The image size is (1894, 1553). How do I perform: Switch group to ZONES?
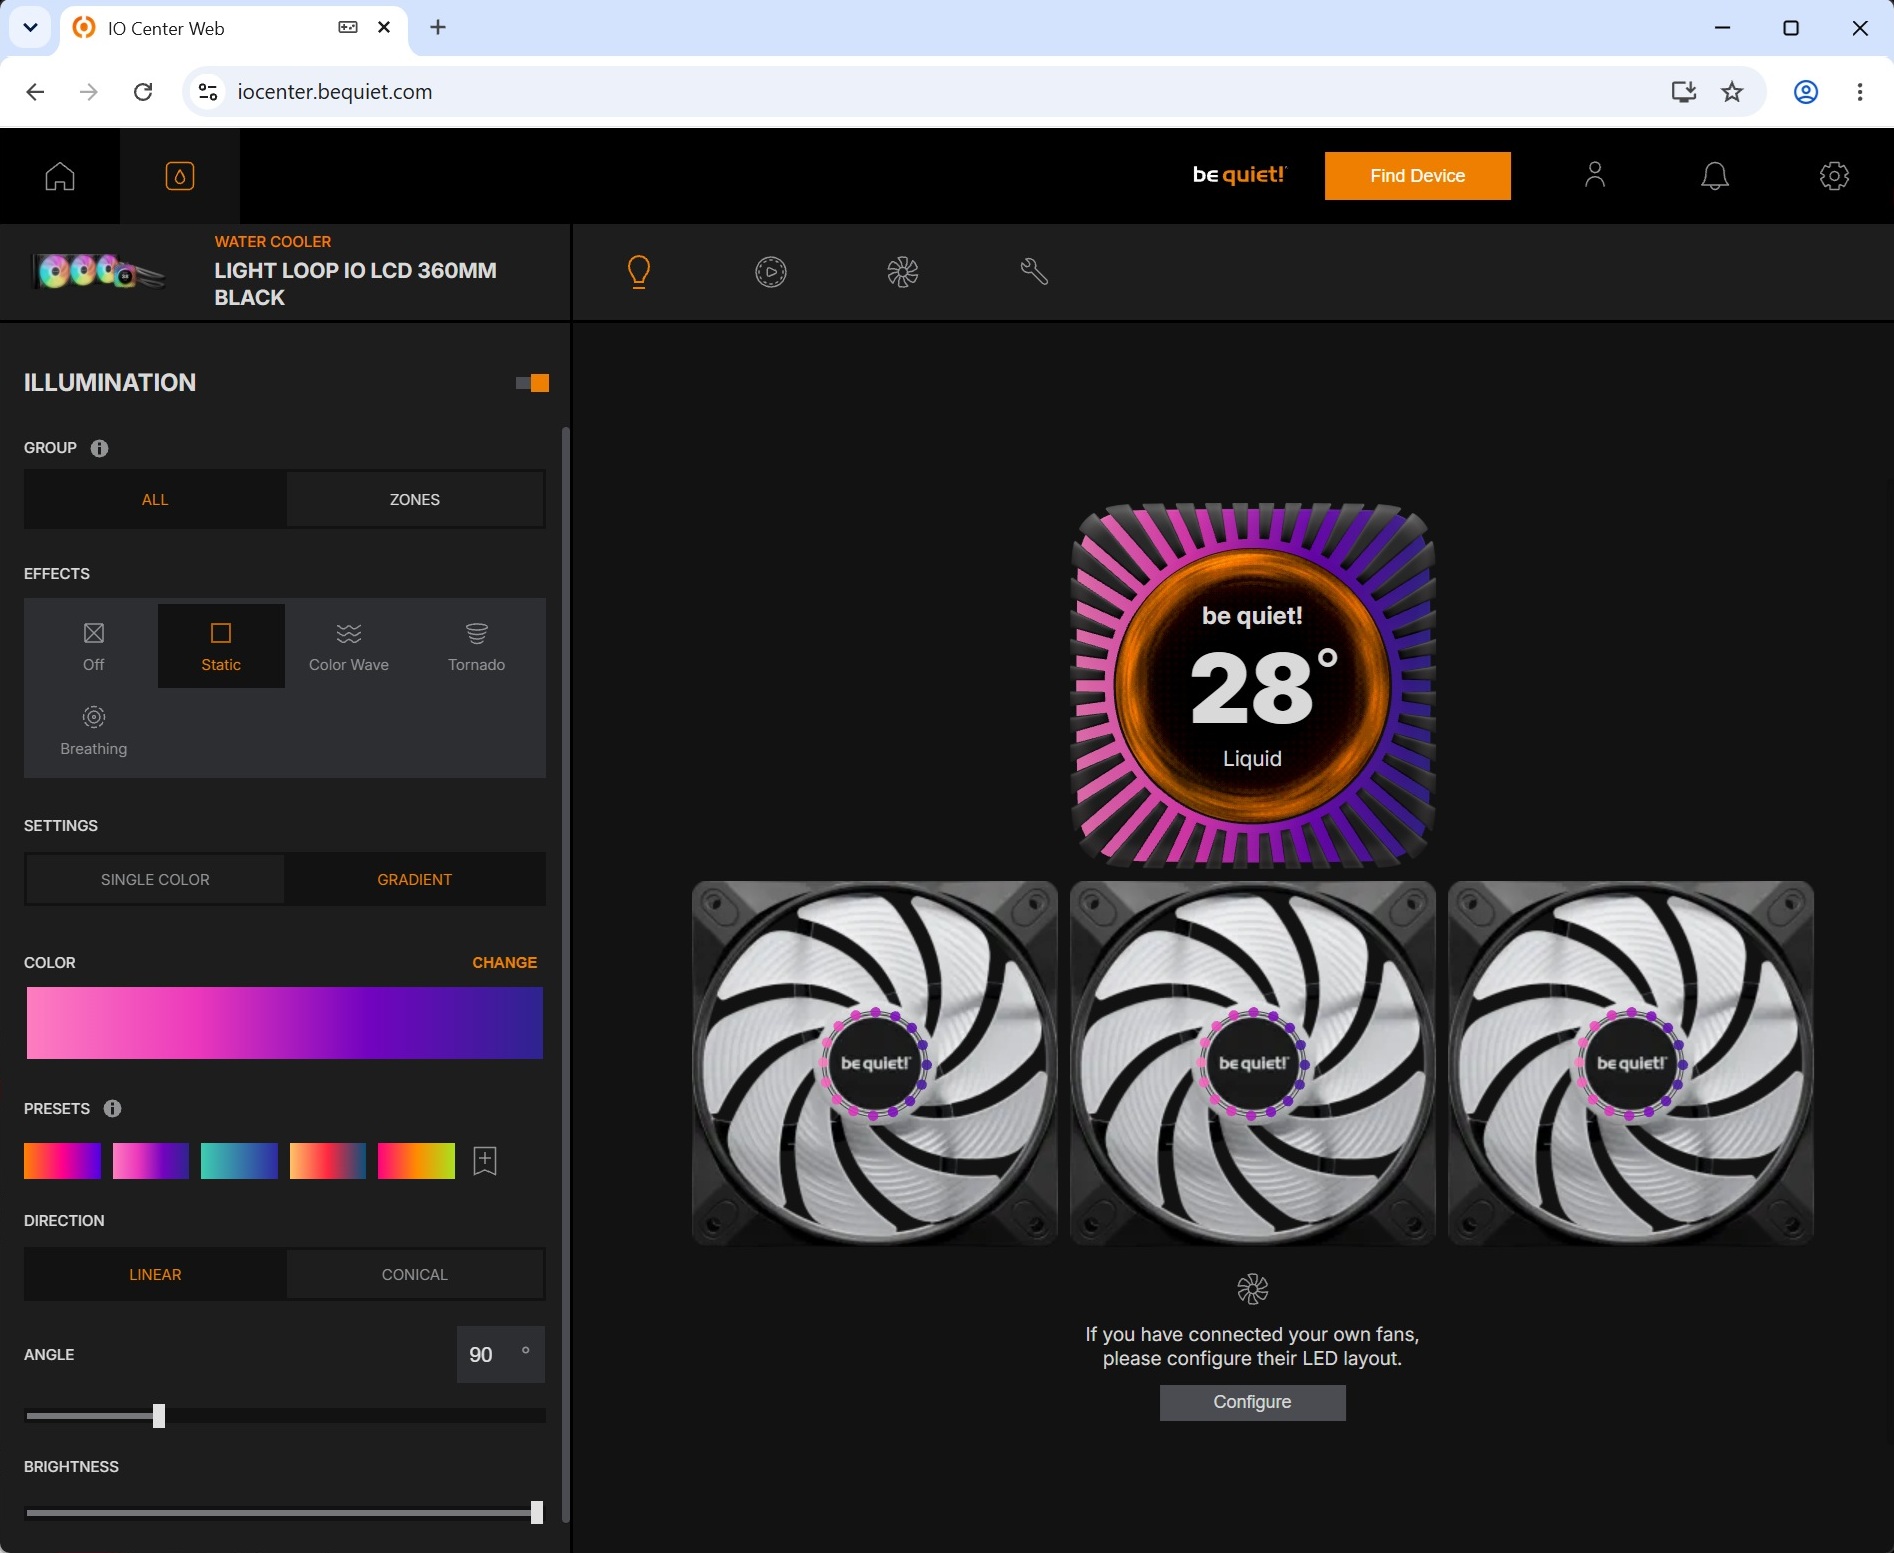[x=415, y=500]
